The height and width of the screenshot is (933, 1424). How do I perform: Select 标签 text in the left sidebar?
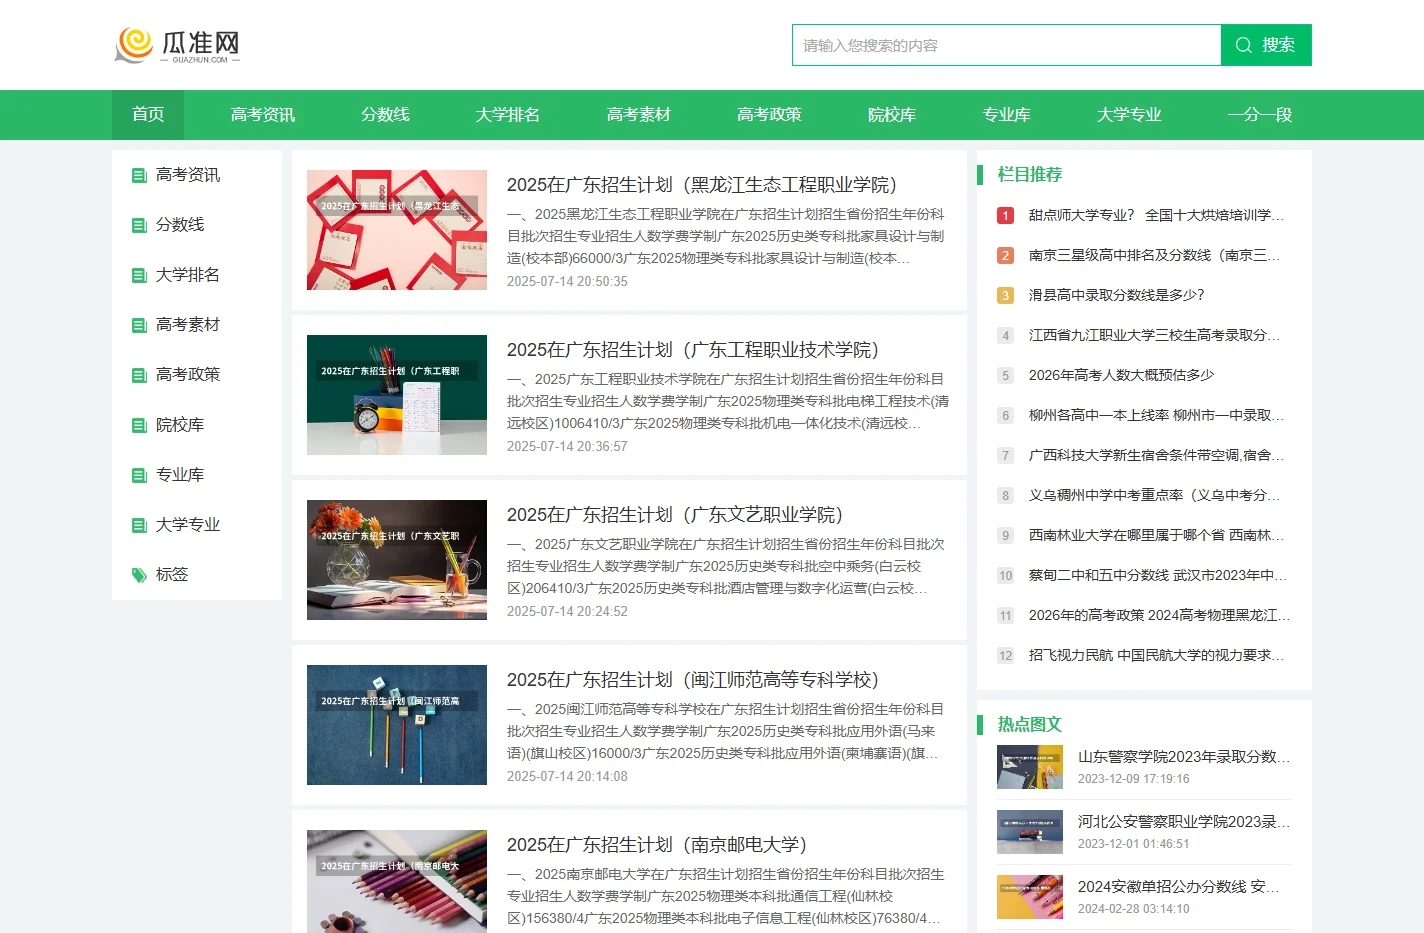[172, 575]
